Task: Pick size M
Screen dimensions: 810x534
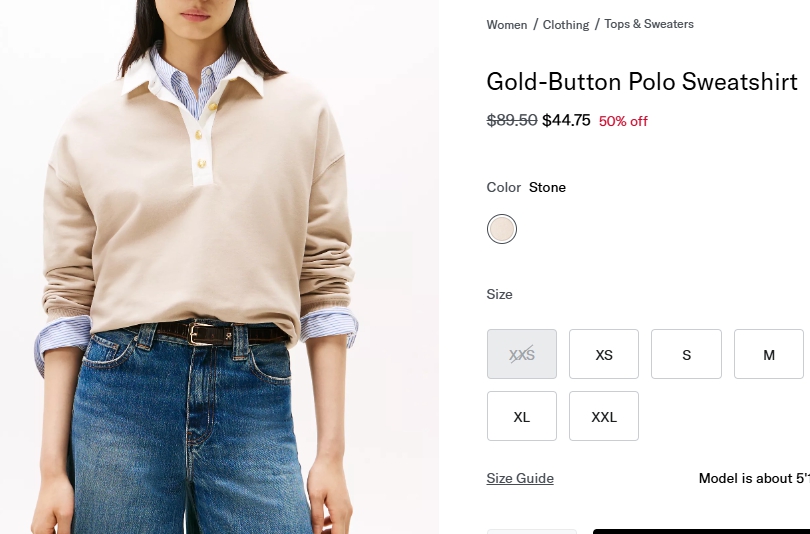Action: coord(768,354)
